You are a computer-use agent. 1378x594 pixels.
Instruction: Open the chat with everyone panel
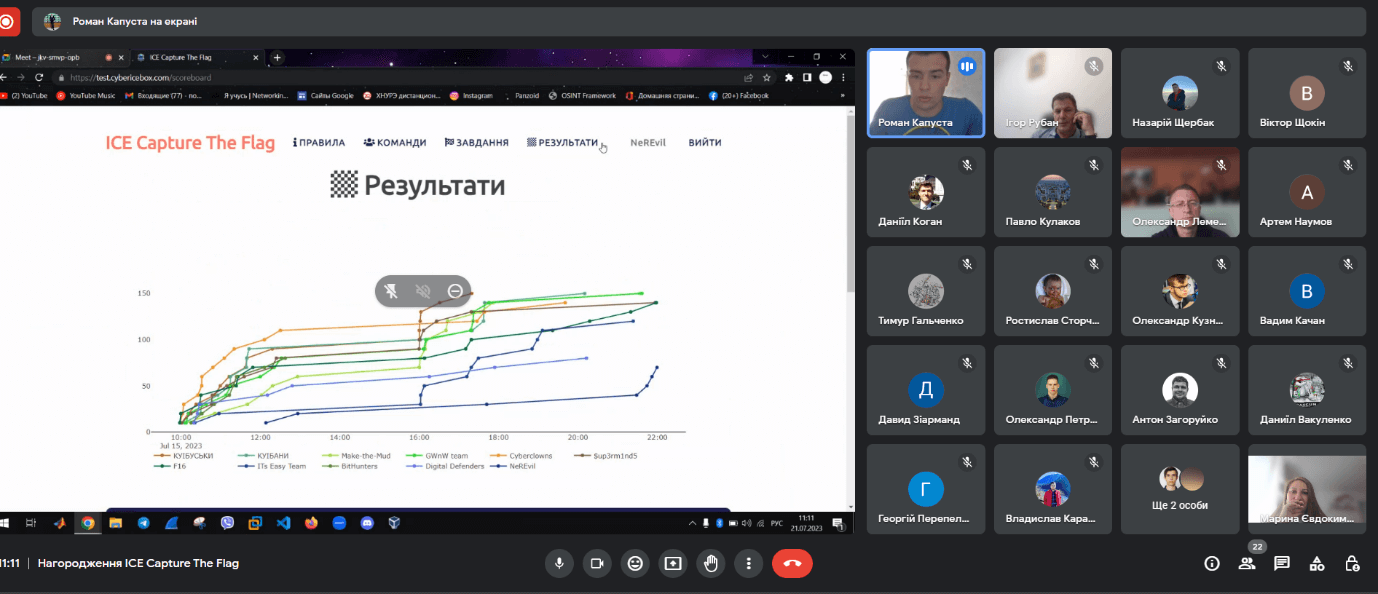click(x=1282, y=563)
